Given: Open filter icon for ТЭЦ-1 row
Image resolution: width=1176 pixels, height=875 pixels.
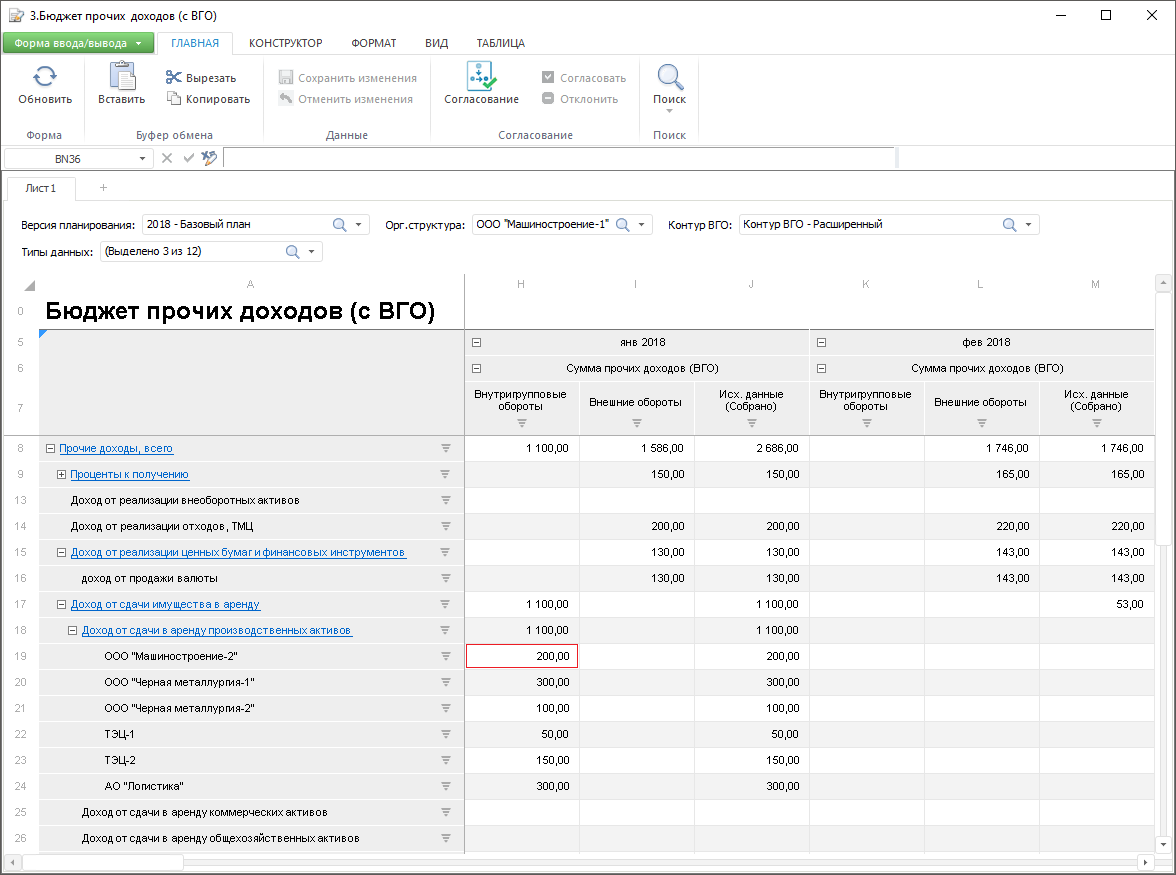Looking at the screenshot, I should point(446,734).
